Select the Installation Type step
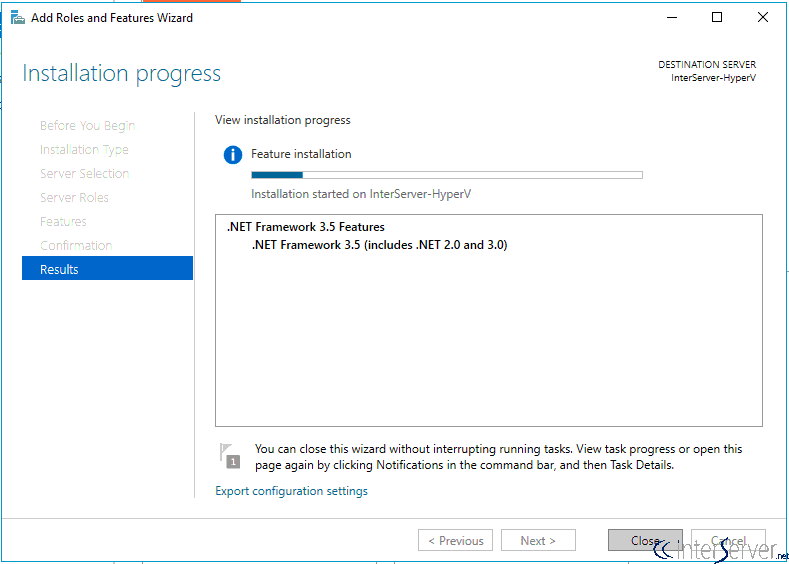 click(84, 149)
